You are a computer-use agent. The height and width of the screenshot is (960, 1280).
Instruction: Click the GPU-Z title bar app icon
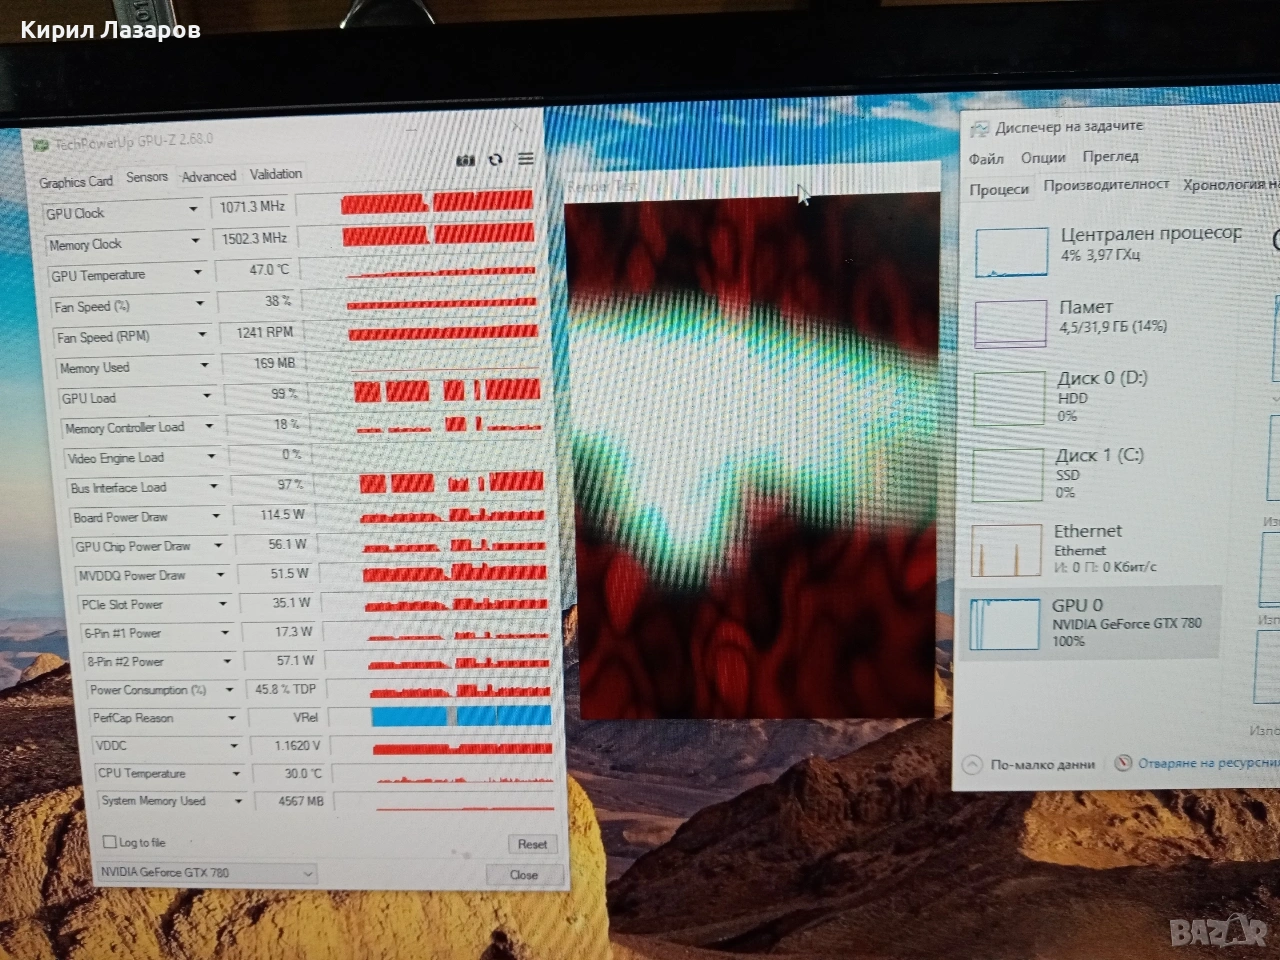click(41, 146)
